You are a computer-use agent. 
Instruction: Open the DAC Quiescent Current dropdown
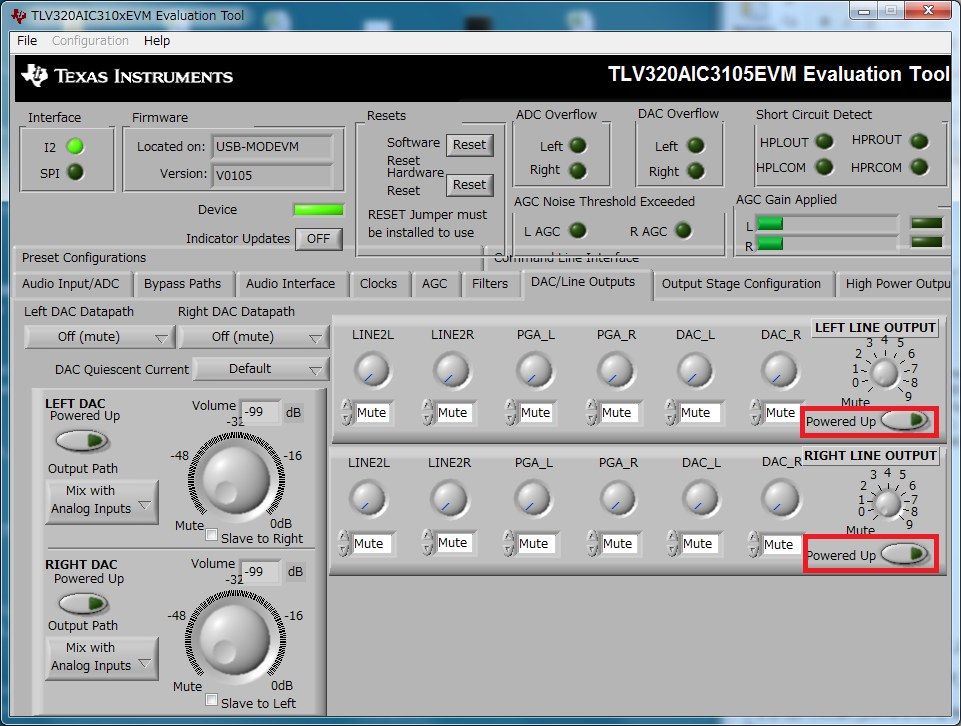pos(261,369)
